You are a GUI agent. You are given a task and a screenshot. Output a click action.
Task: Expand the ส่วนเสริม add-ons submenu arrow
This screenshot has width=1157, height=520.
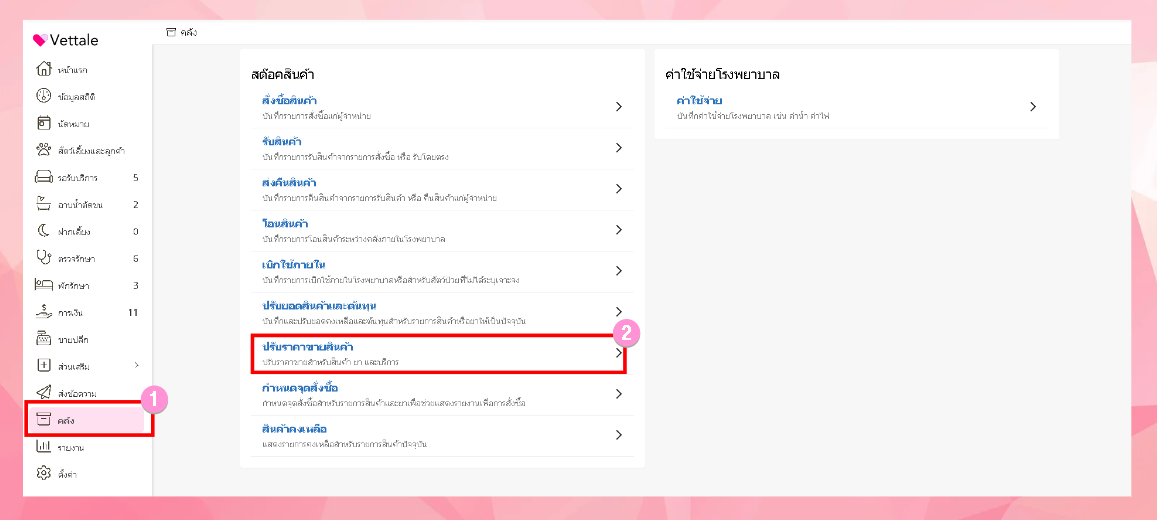tap(136, 365)
